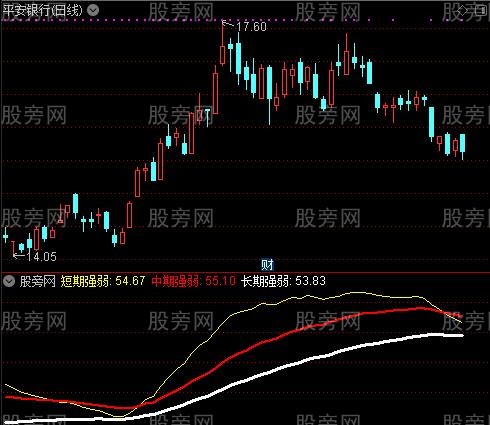Click the 中期强弱: 55.10 indicator value
Image resolution: width=490 pixels, height=425 pixels.
point(193,281)
